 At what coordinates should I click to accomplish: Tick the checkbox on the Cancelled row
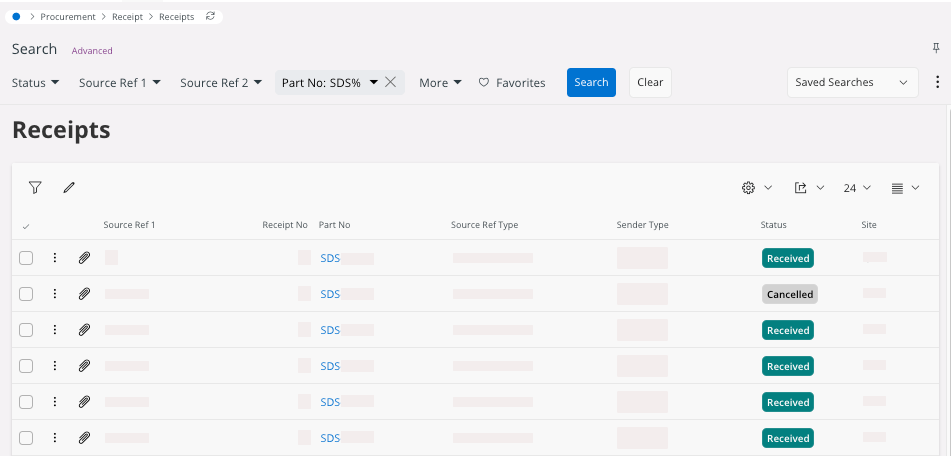[26, 294]
